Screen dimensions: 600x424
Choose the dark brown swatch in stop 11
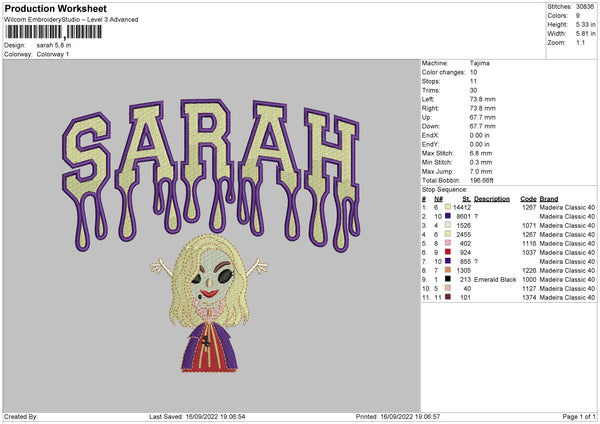tap(449, 297)
